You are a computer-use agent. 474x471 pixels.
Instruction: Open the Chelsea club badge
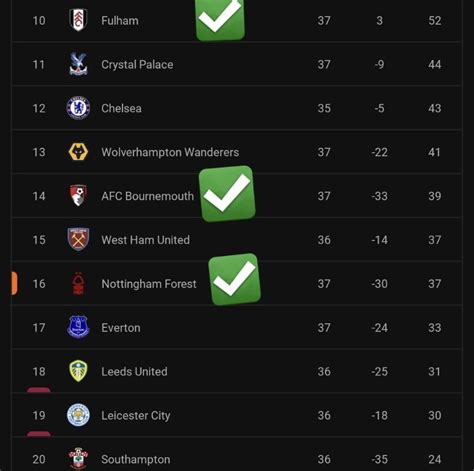coord(78,108)
